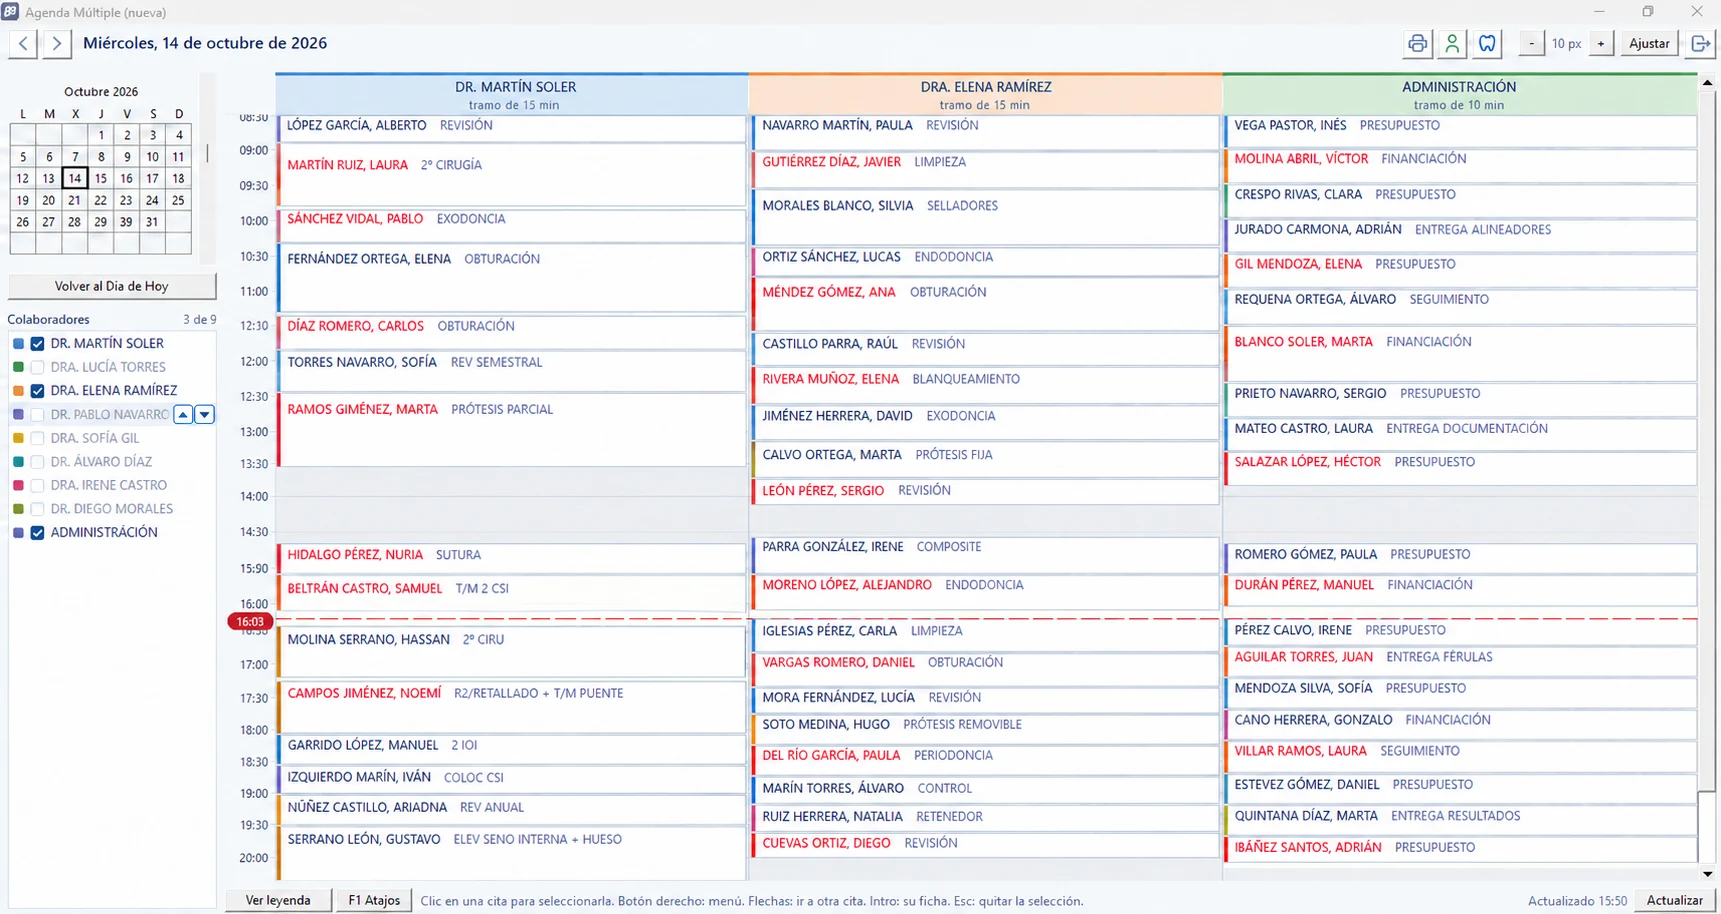Check DRA. LUCÍA TORRES collaborator checkbox

pos(37,367)
